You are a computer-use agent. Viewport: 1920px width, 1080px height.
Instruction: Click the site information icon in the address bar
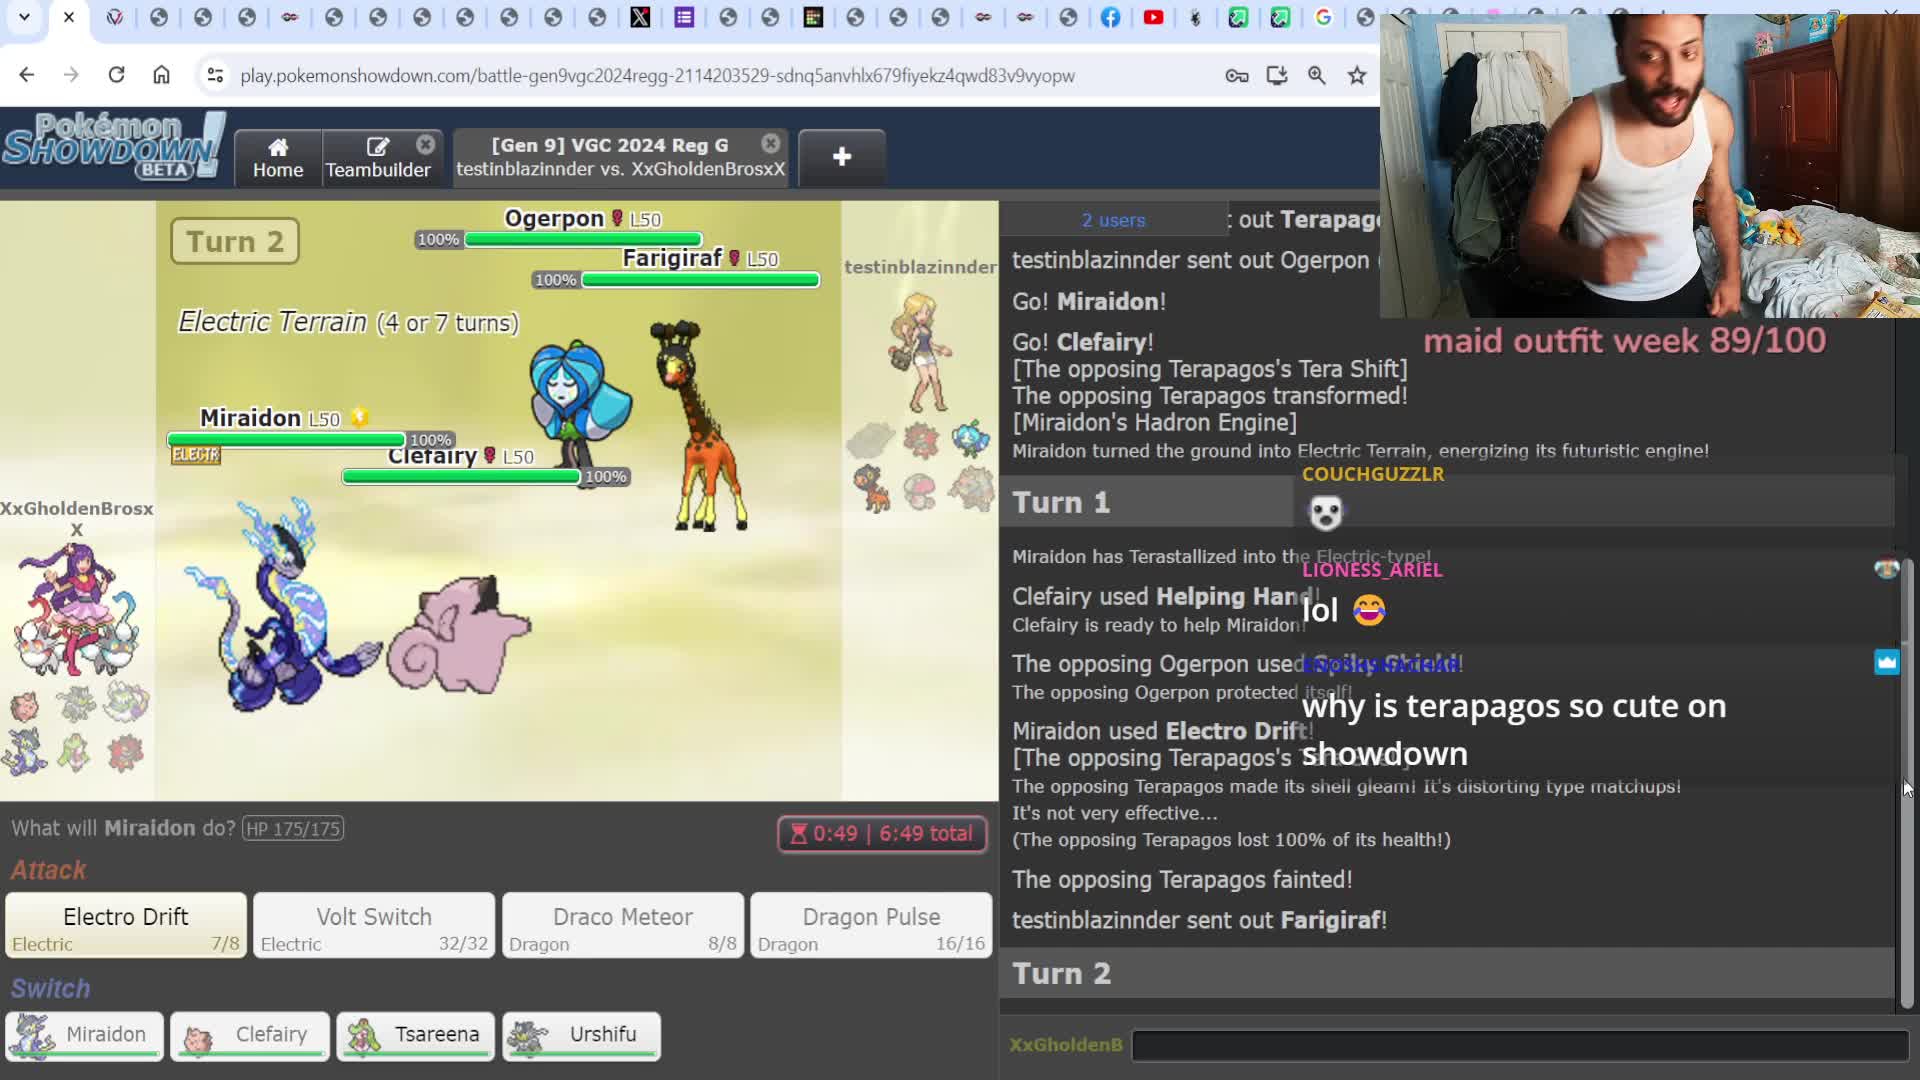[214, 75]
